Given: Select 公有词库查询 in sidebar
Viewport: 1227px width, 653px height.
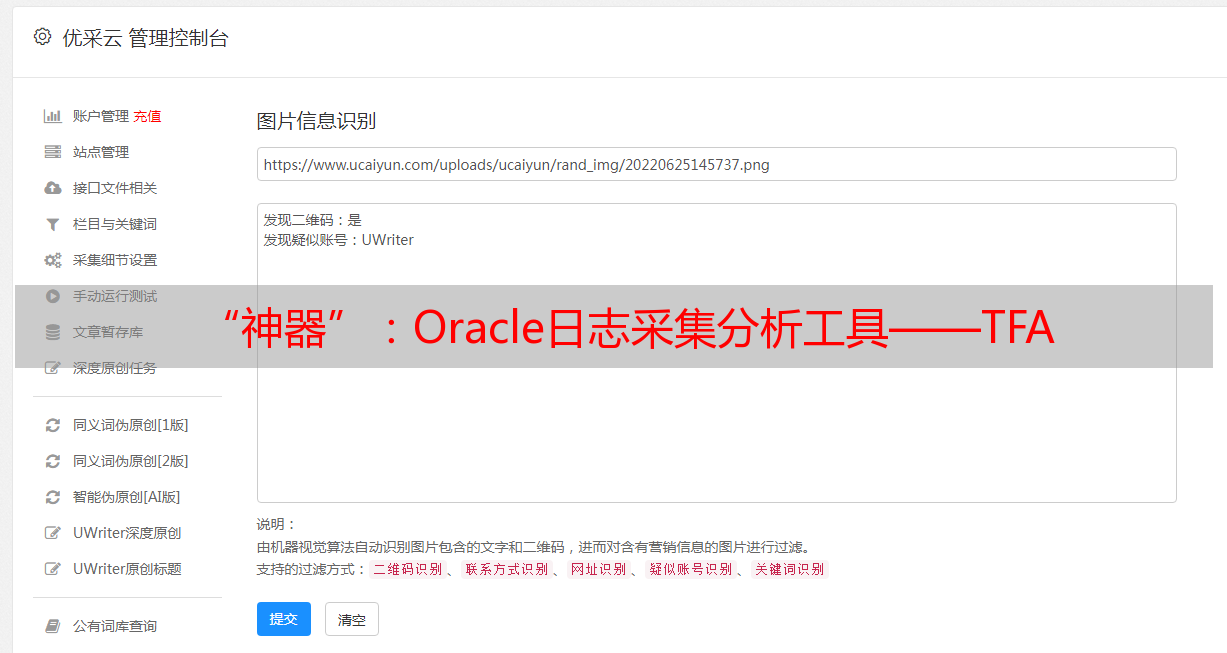Looking at the screenshot, I should 115,626.
